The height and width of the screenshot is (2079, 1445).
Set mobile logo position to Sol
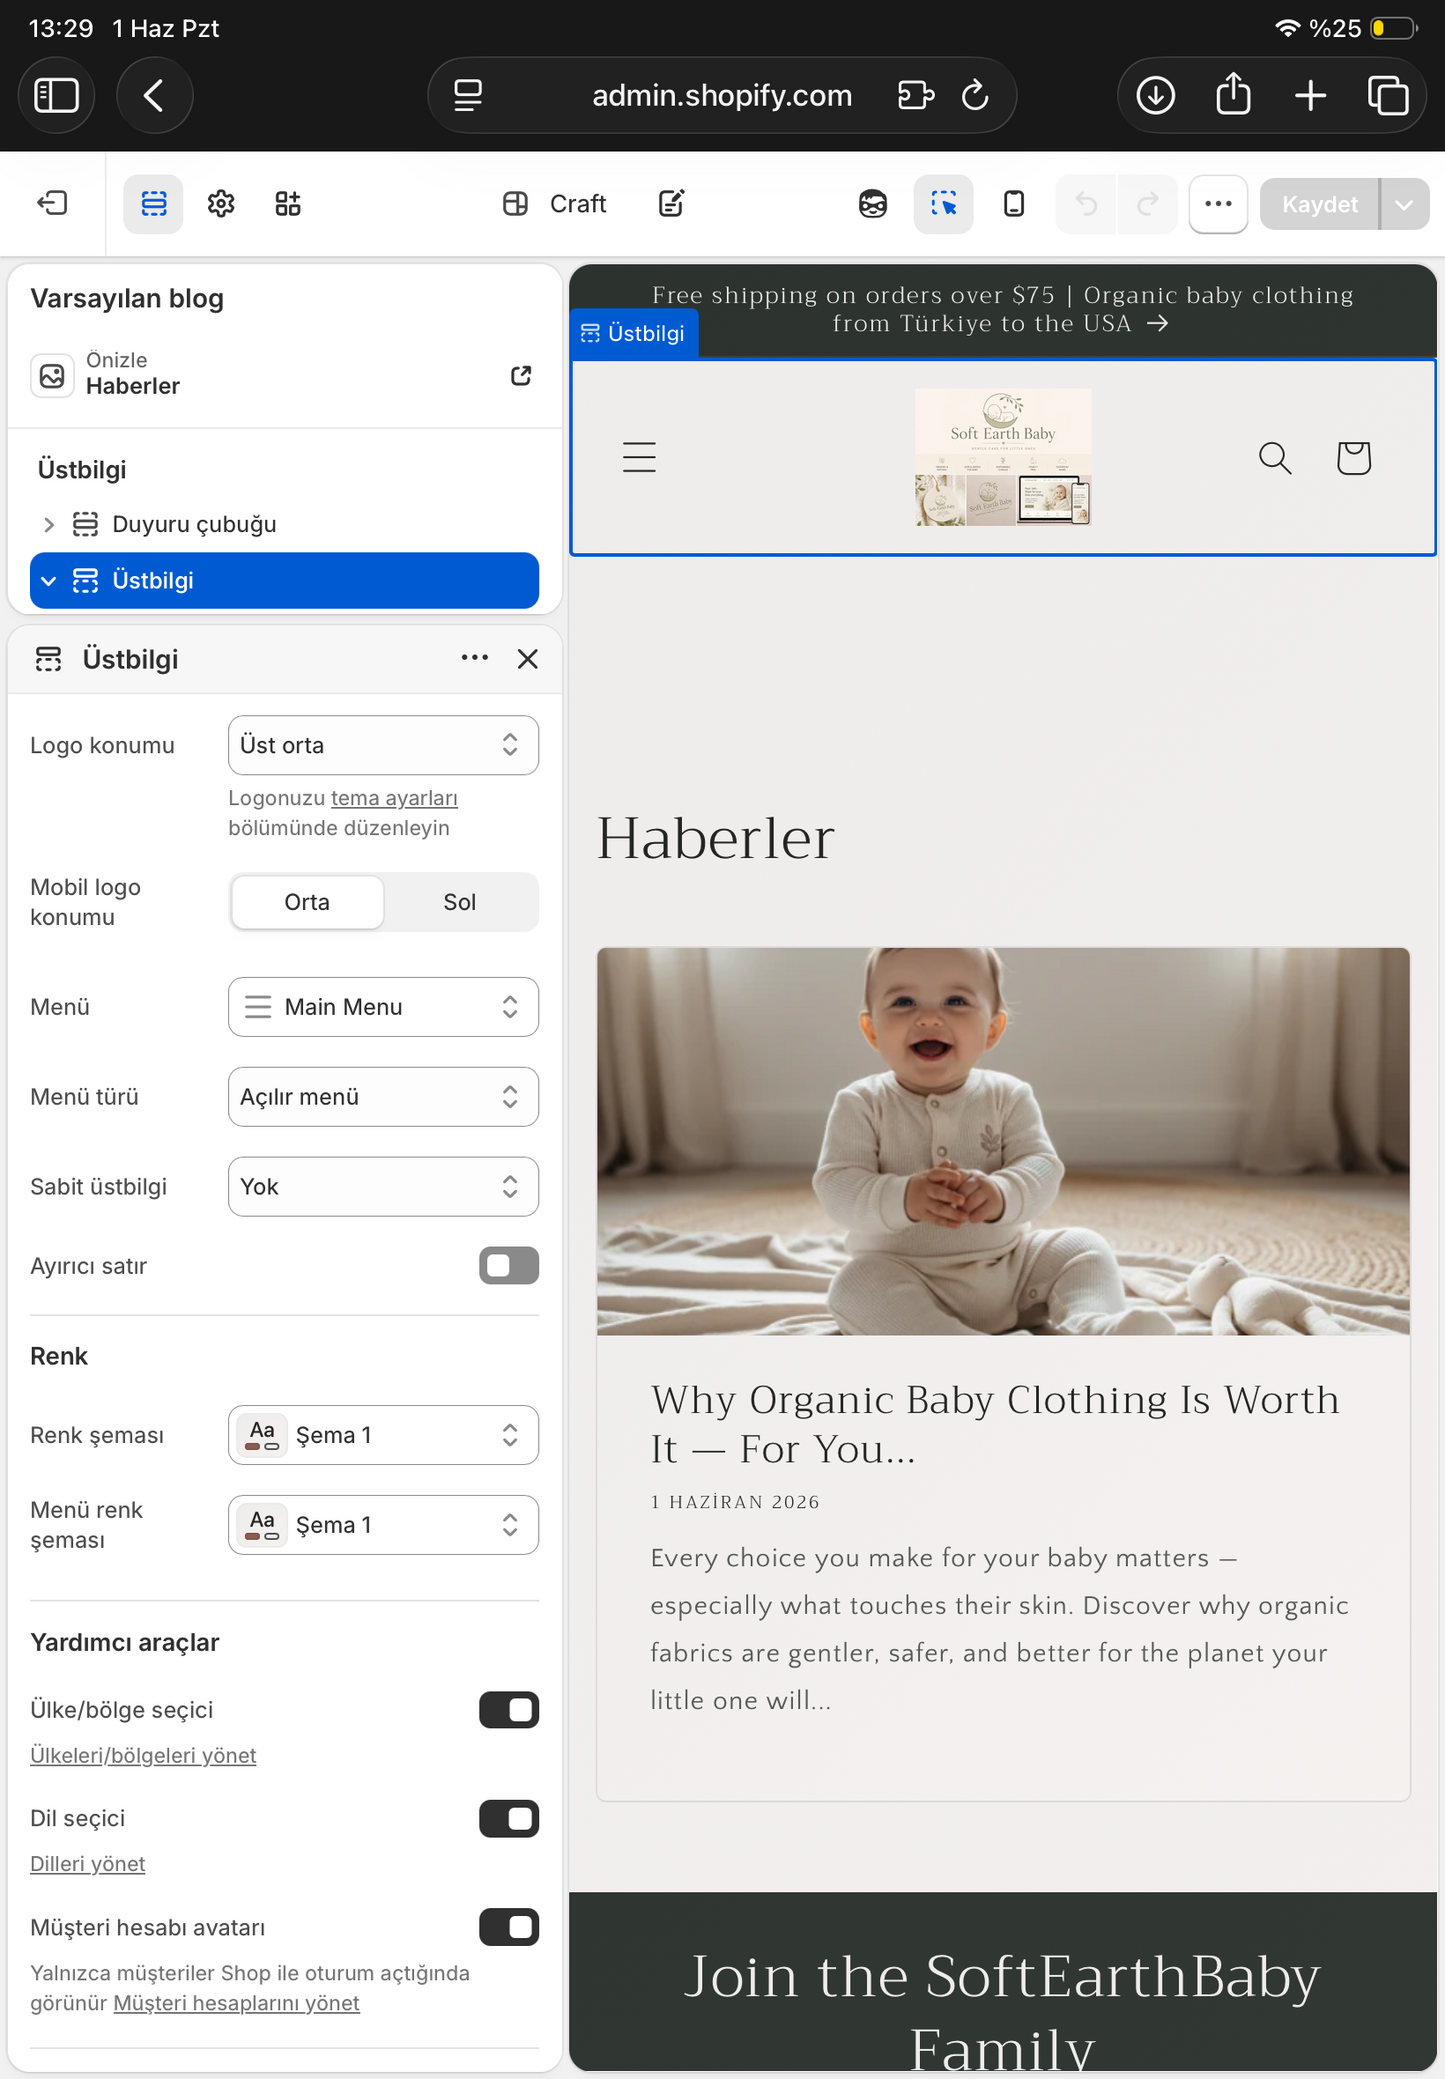[460, 902]
